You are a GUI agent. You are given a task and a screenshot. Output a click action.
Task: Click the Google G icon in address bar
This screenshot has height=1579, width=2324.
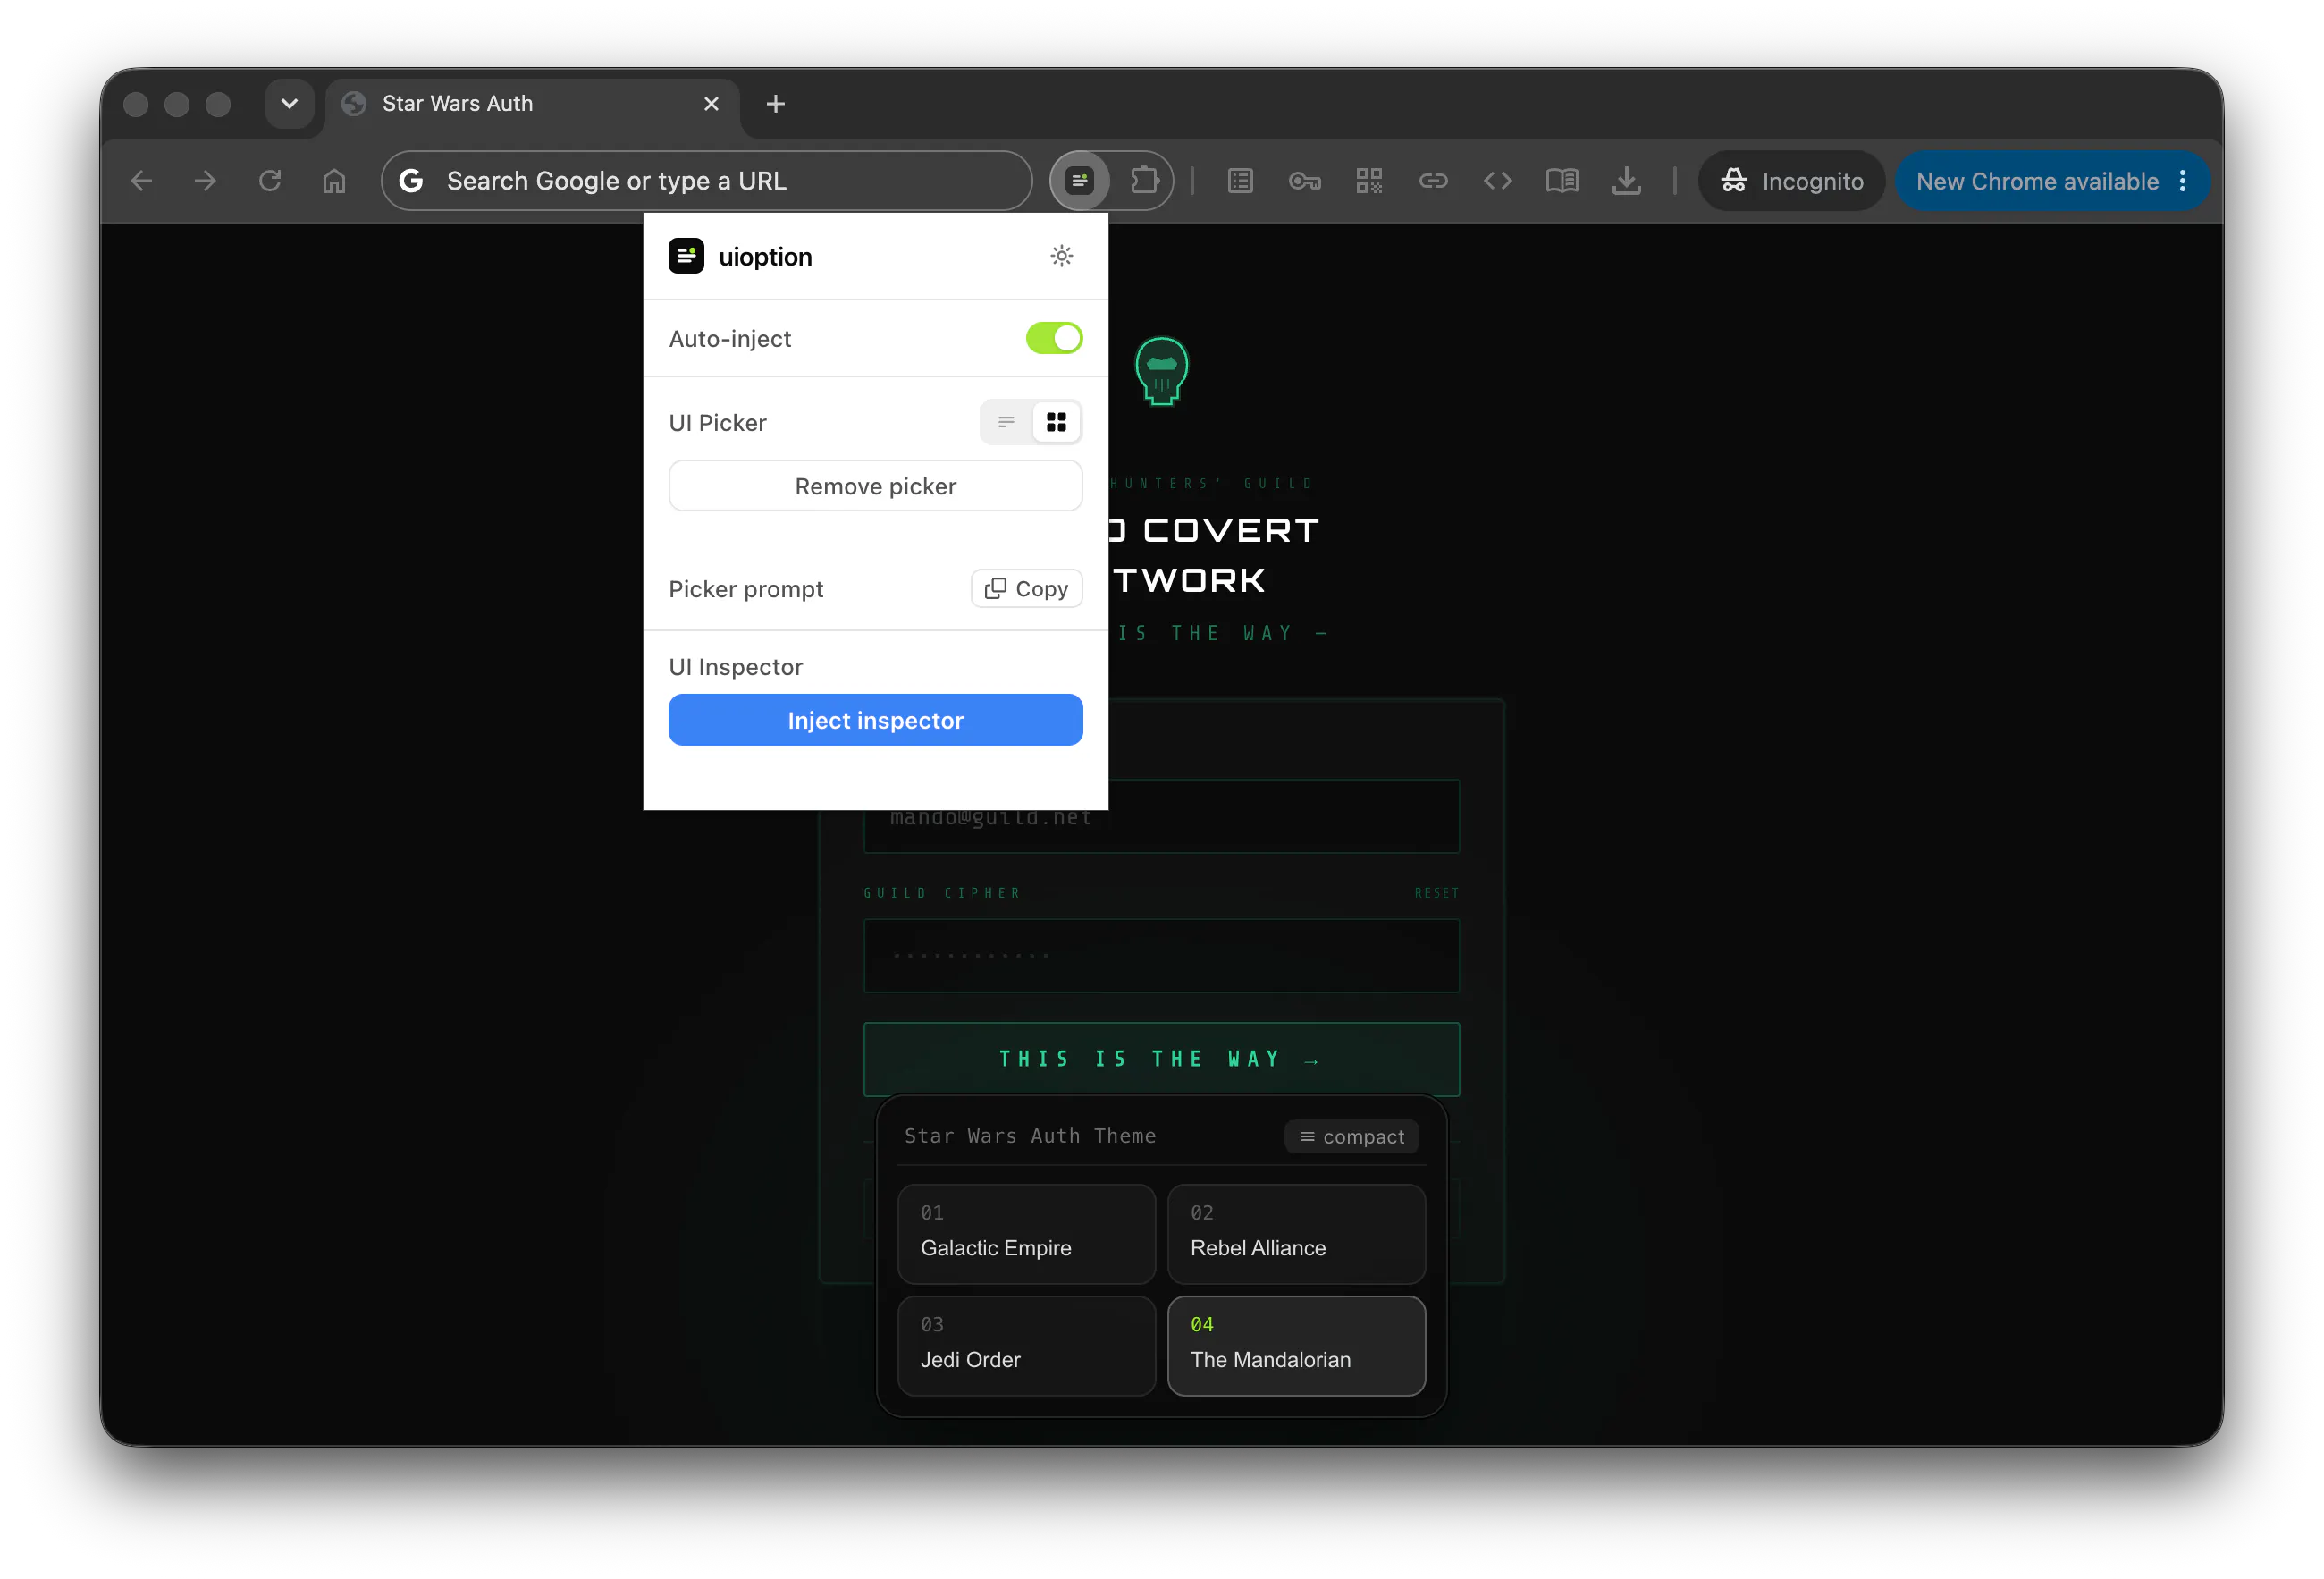(411, 181)
